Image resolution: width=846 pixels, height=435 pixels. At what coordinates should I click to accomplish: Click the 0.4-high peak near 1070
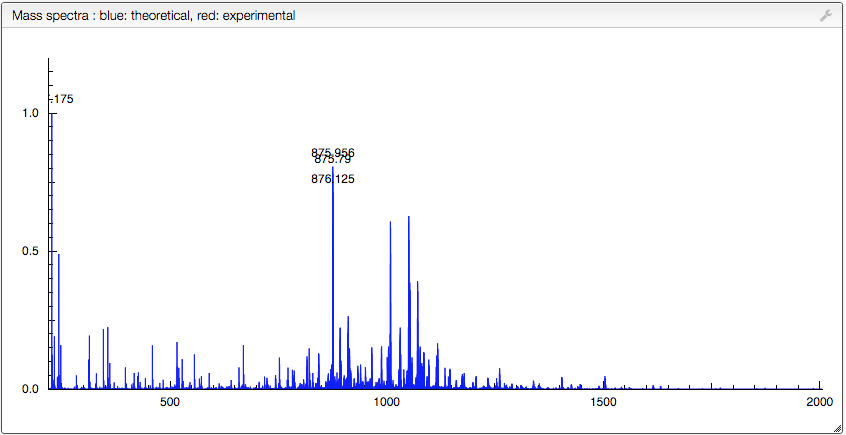418,335
